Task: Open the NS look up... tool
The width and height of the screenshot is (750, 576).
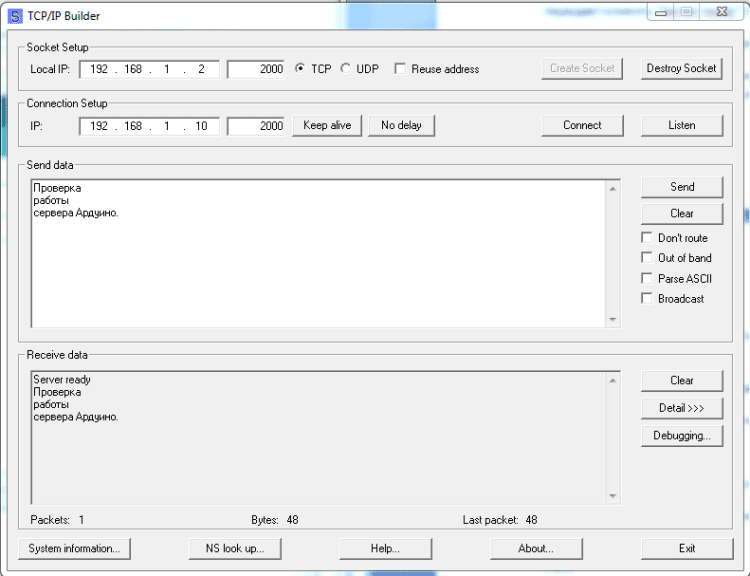Action: click(235, 548)
